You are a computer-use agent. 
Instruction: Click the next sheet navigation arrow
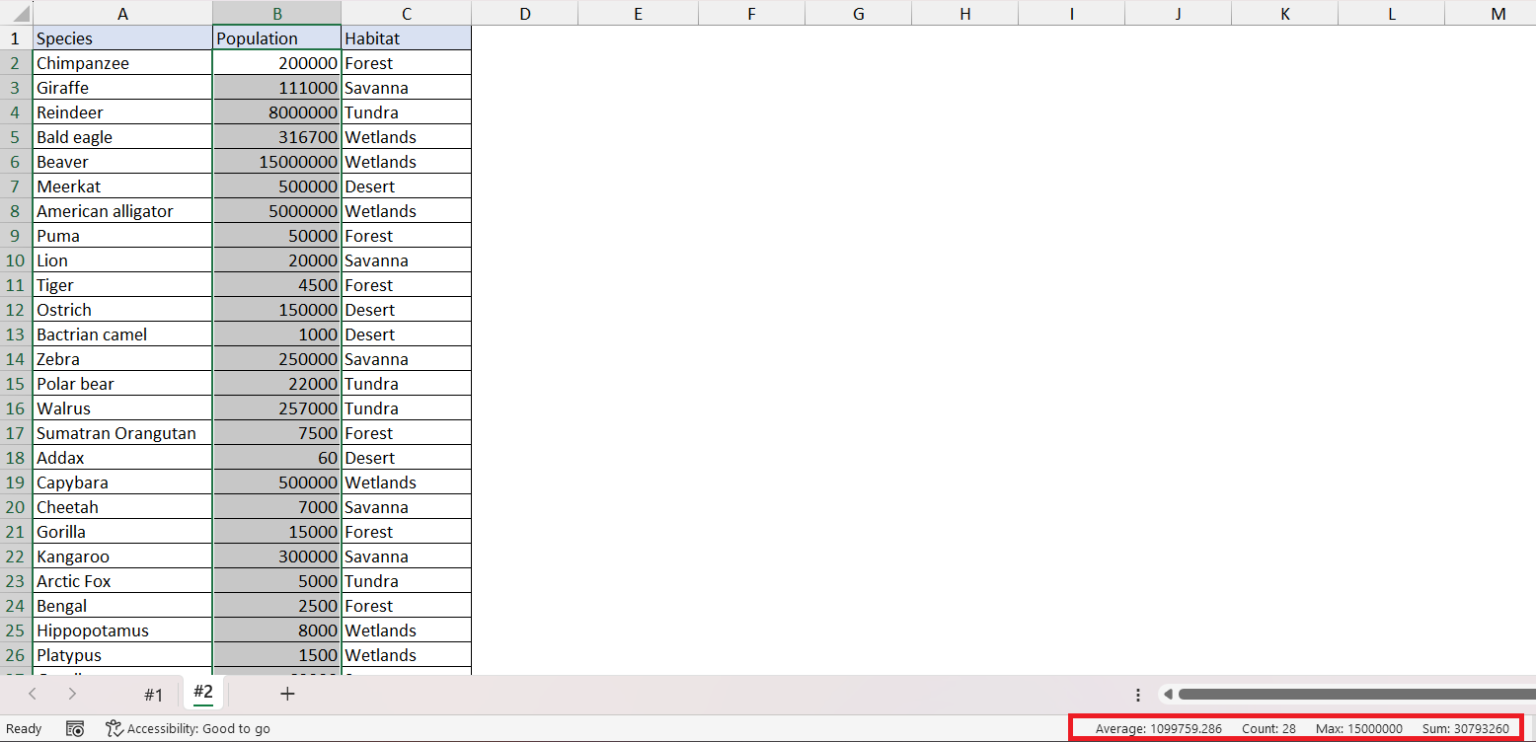point(71,693)
